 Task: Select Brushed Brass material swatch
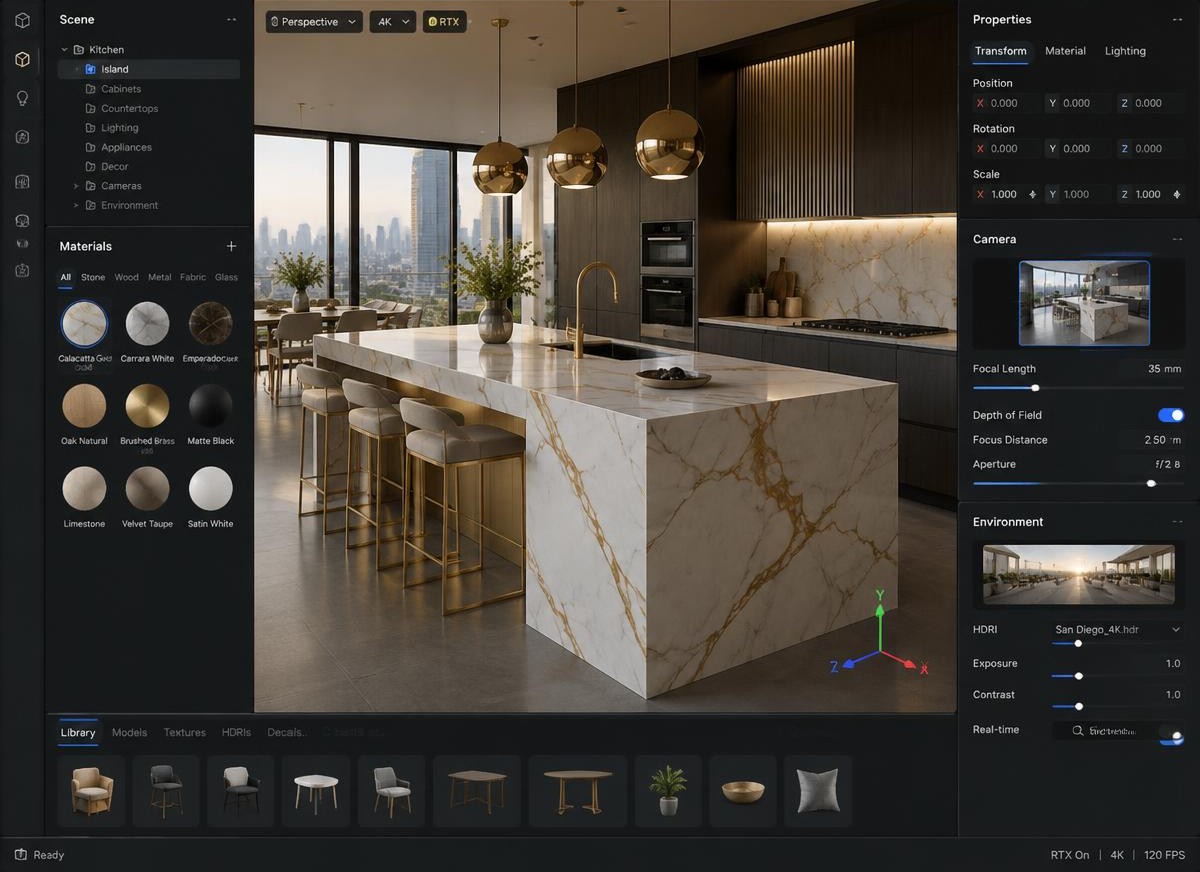pyautogui.click(x=147, y=406)
